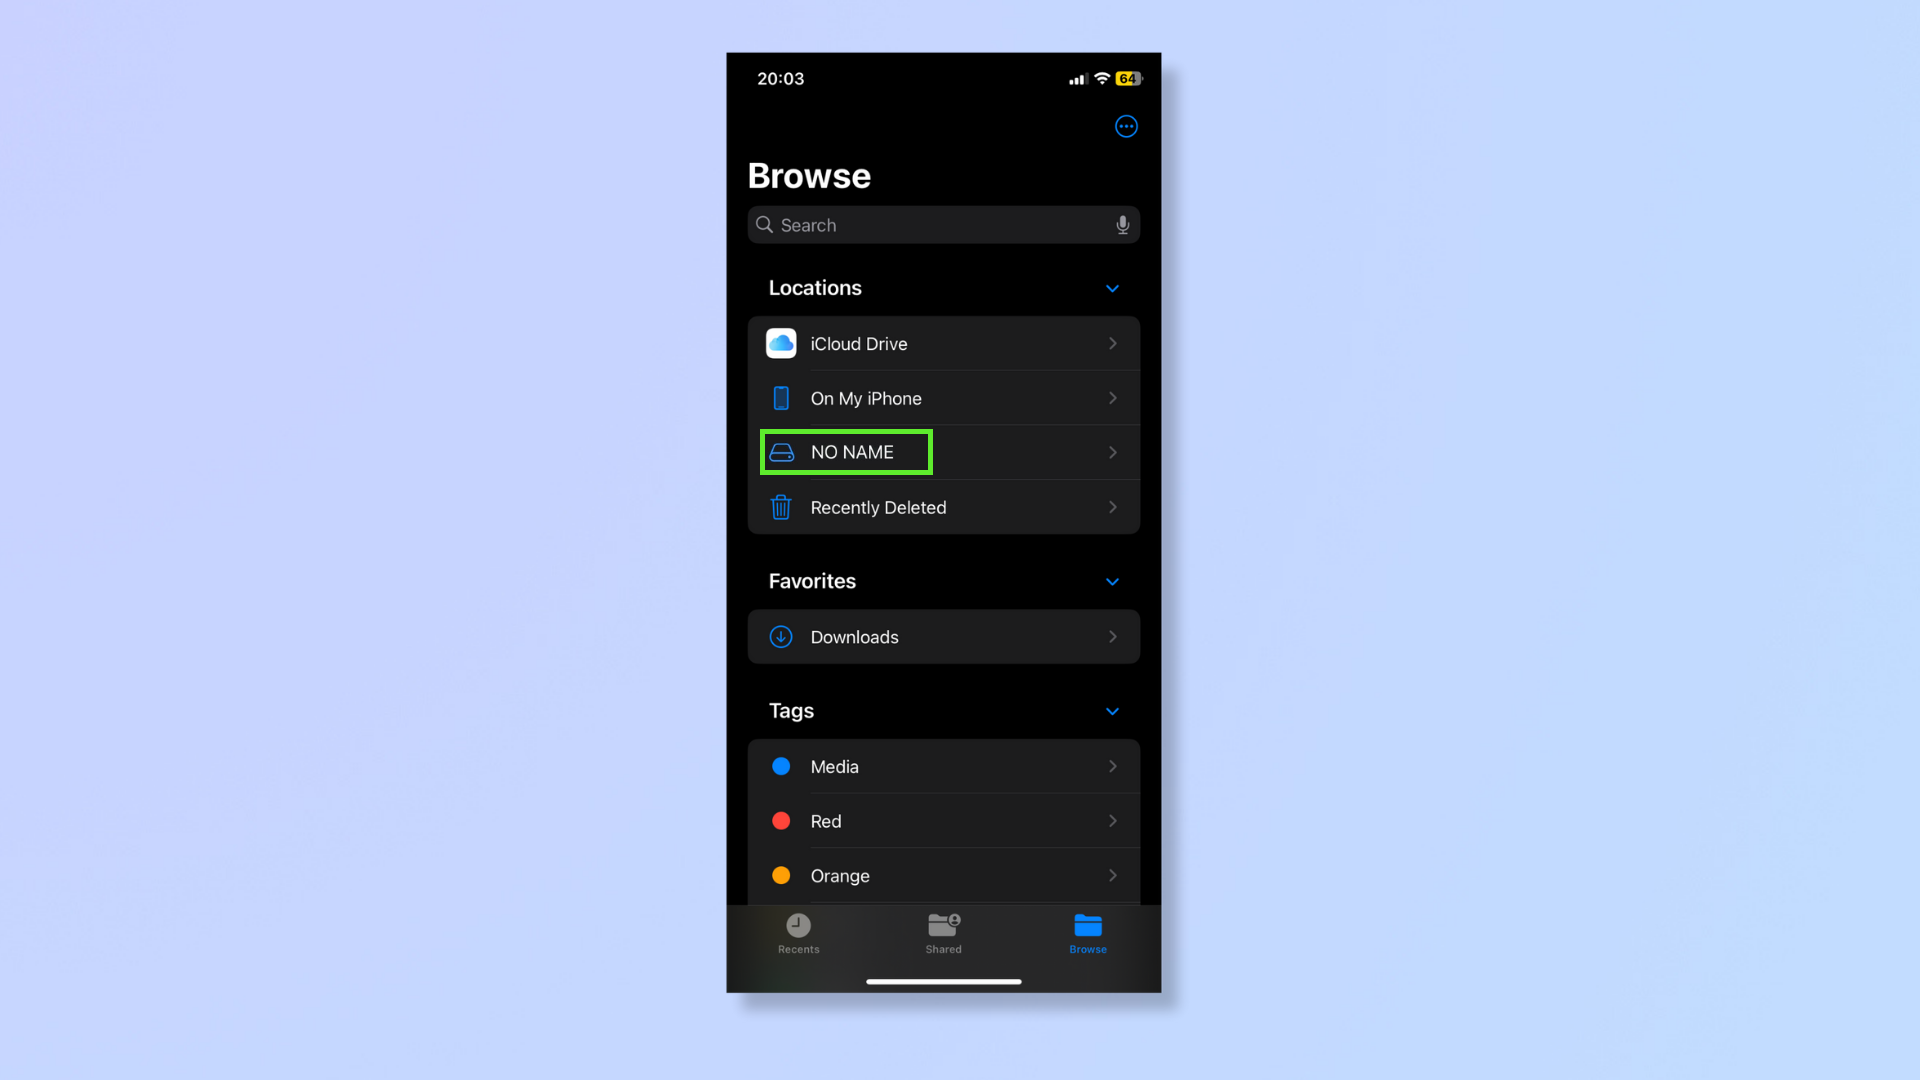Image resolution: width=1920 pixels, height=1080 pixels.
Task: Open Downloads favorites folder
Action: (943, 636)
